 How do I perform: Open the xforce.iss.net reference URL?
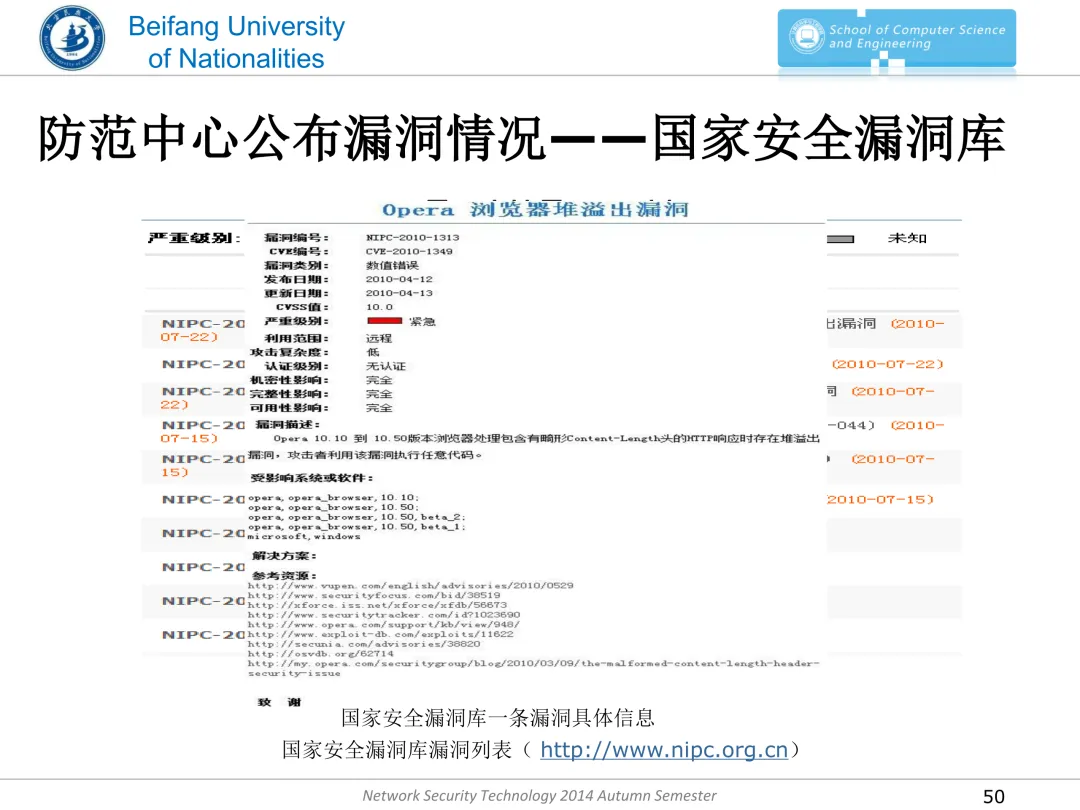pyautogui.click(x=377, y=605)
